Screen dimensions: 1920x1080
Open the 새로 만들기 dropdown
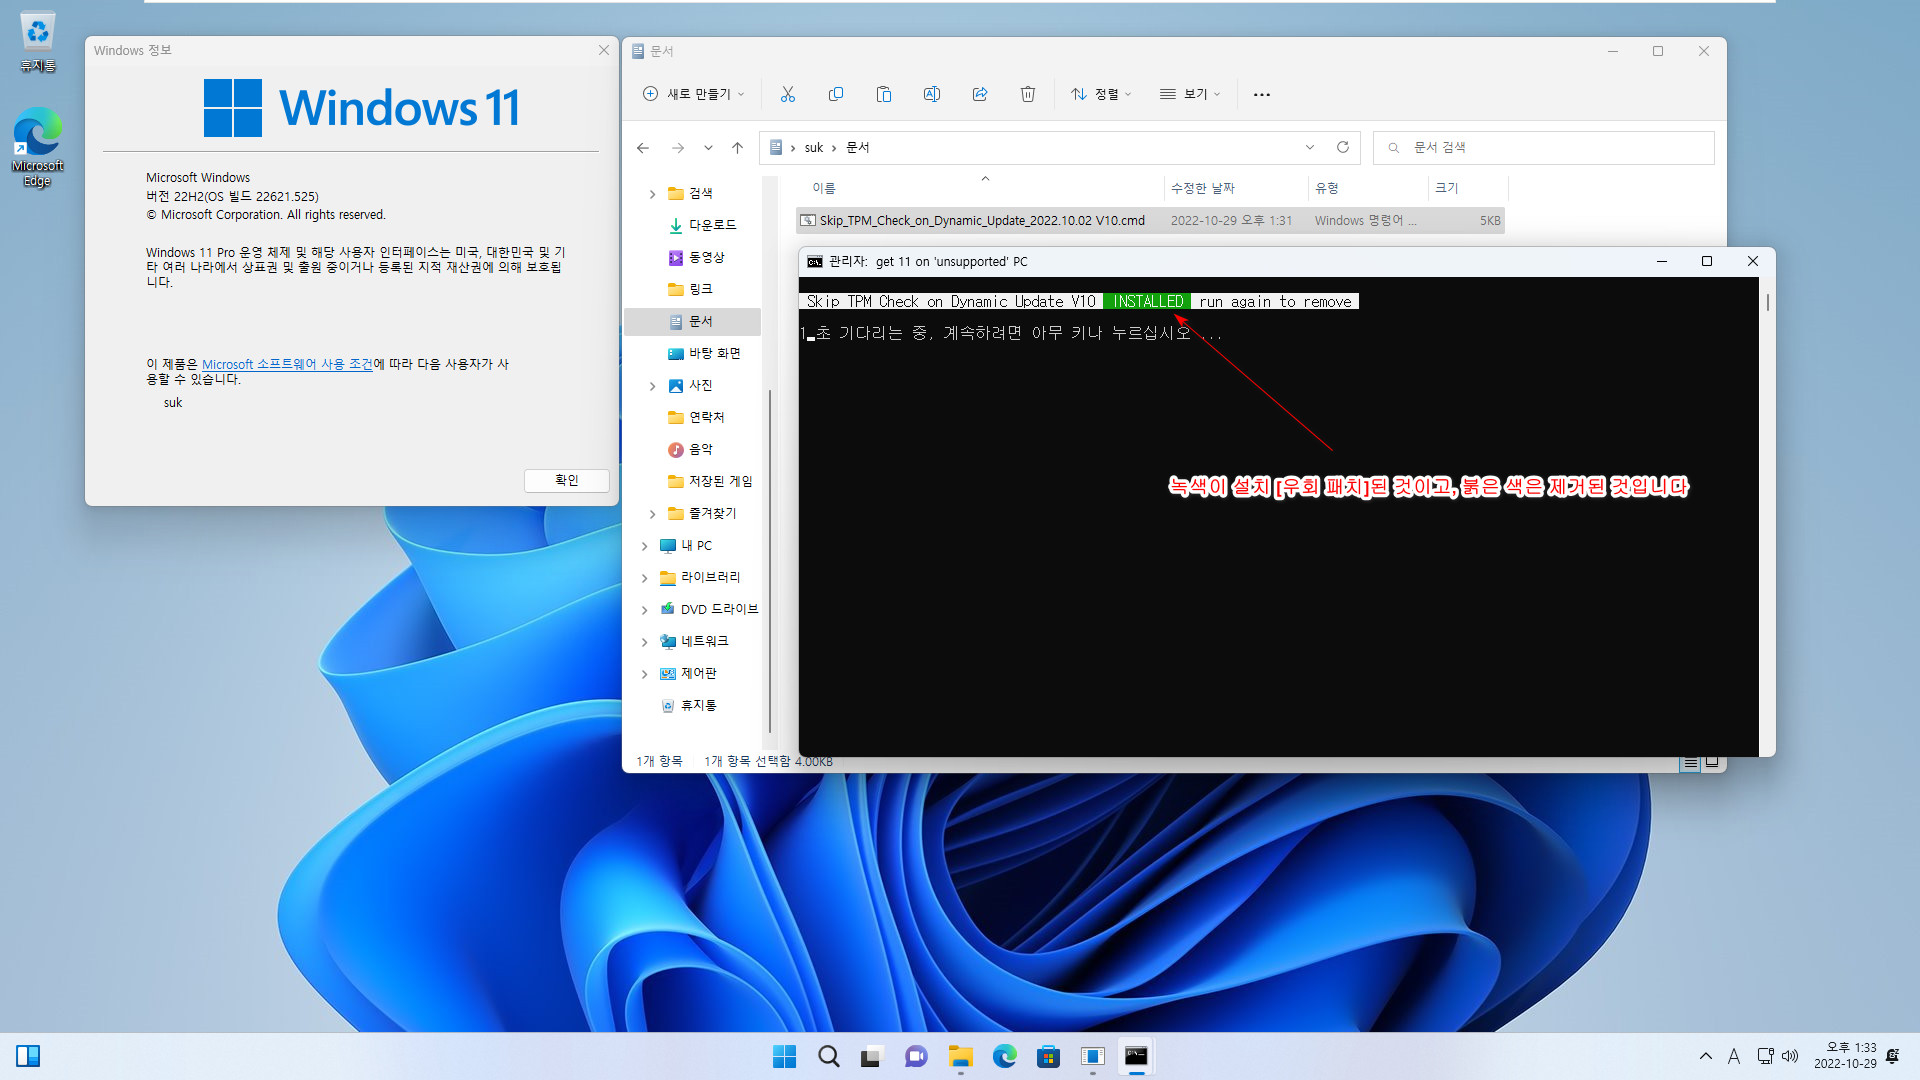693,94
